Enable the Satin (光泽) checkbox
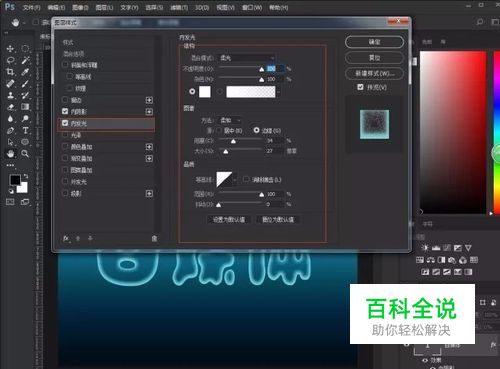 [65, 135]
